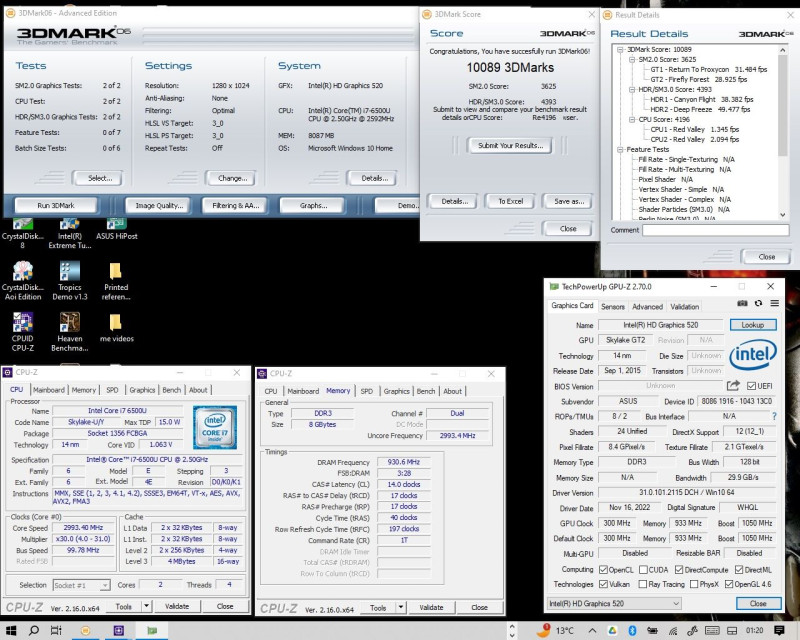This screenshot has height=640, width=800.
Task: Collapse the Feature Tests tree node
Action: [620, 150]
